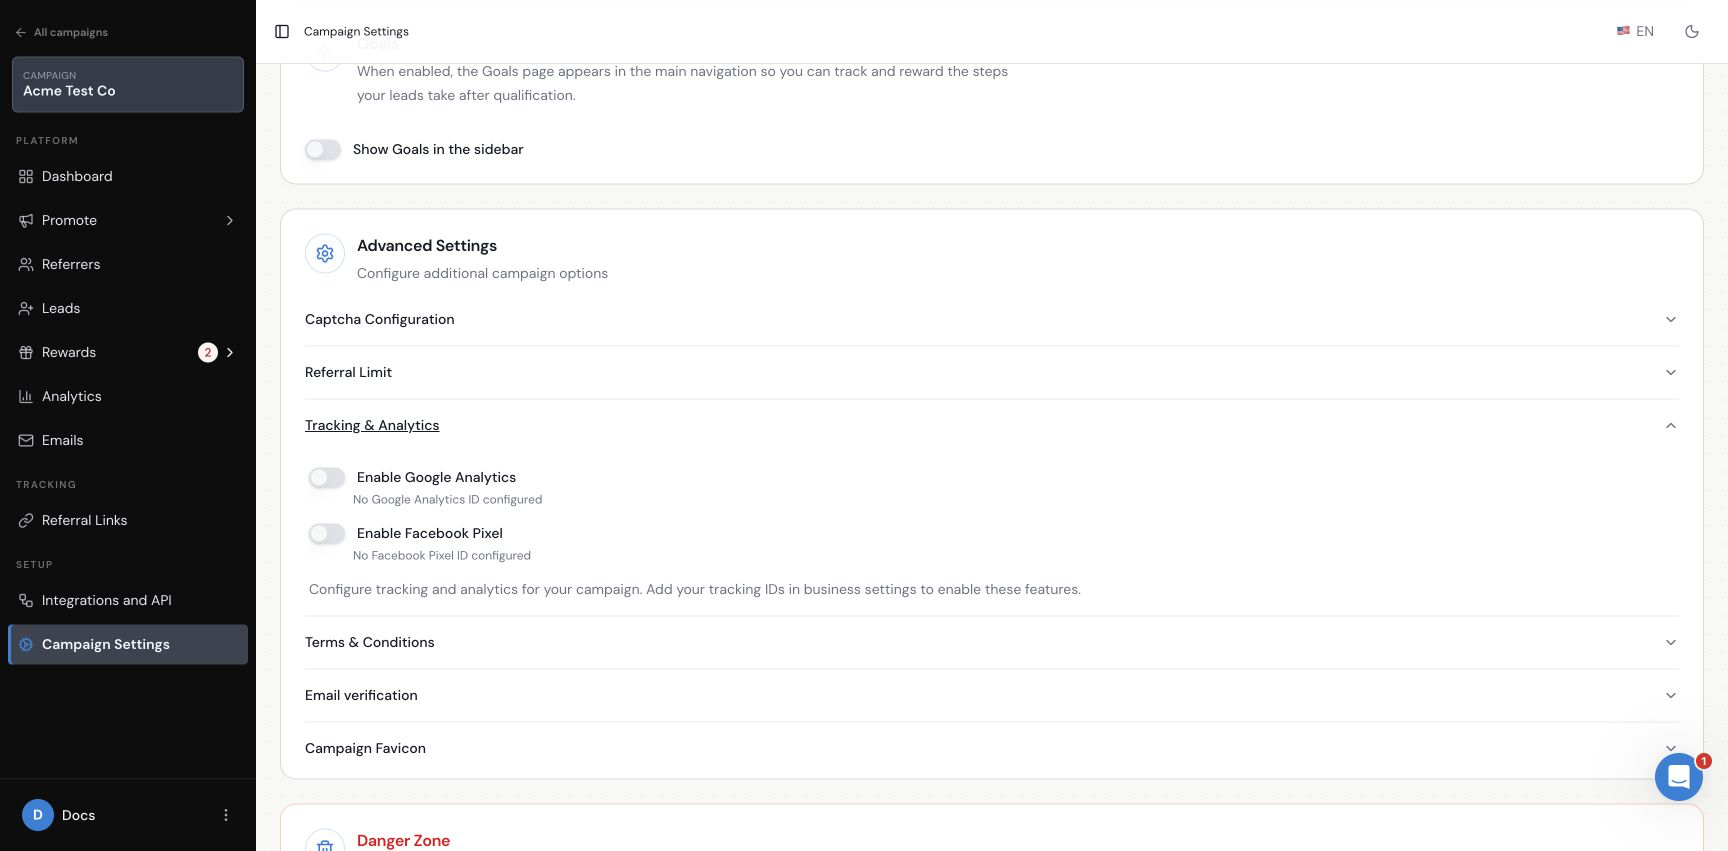Viewport: 1728px width, 851px height.
Task: Click the Campaign Settings breadcrumb title
Action: click(x=356, y=32)
